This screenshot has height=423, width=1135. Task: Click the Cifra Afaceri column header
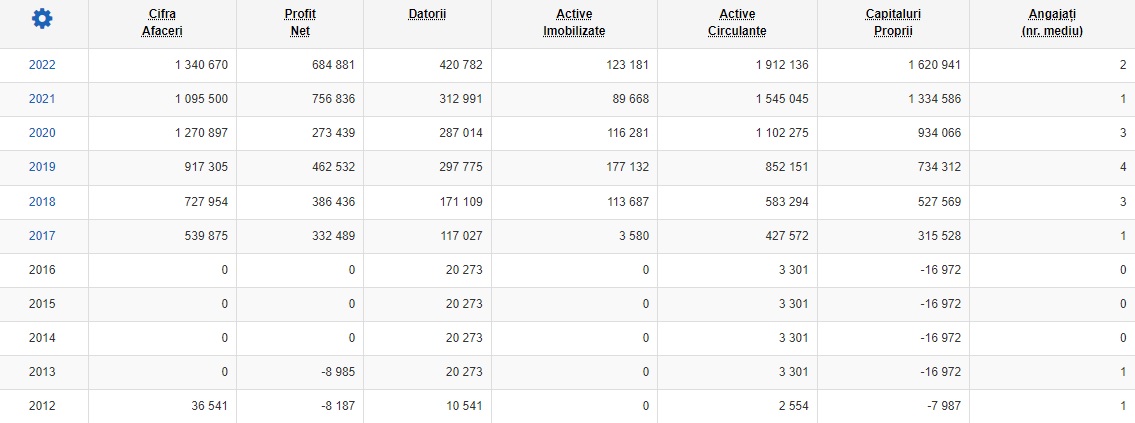click(162, 22)
